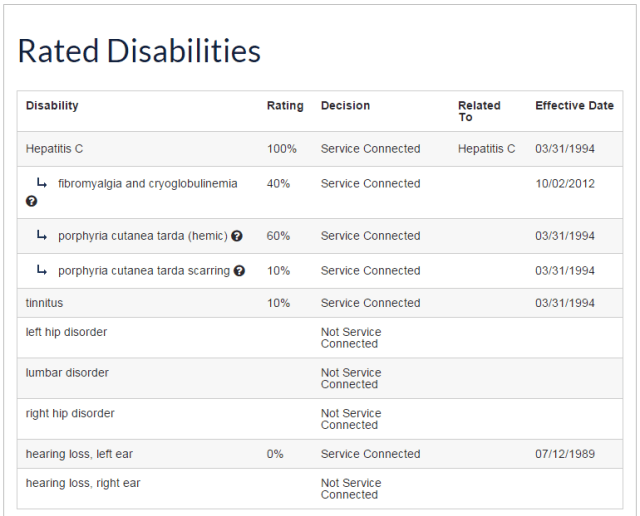Click the 100% rating for Hepatitis C
640x516 pixels.
[282, 149]
